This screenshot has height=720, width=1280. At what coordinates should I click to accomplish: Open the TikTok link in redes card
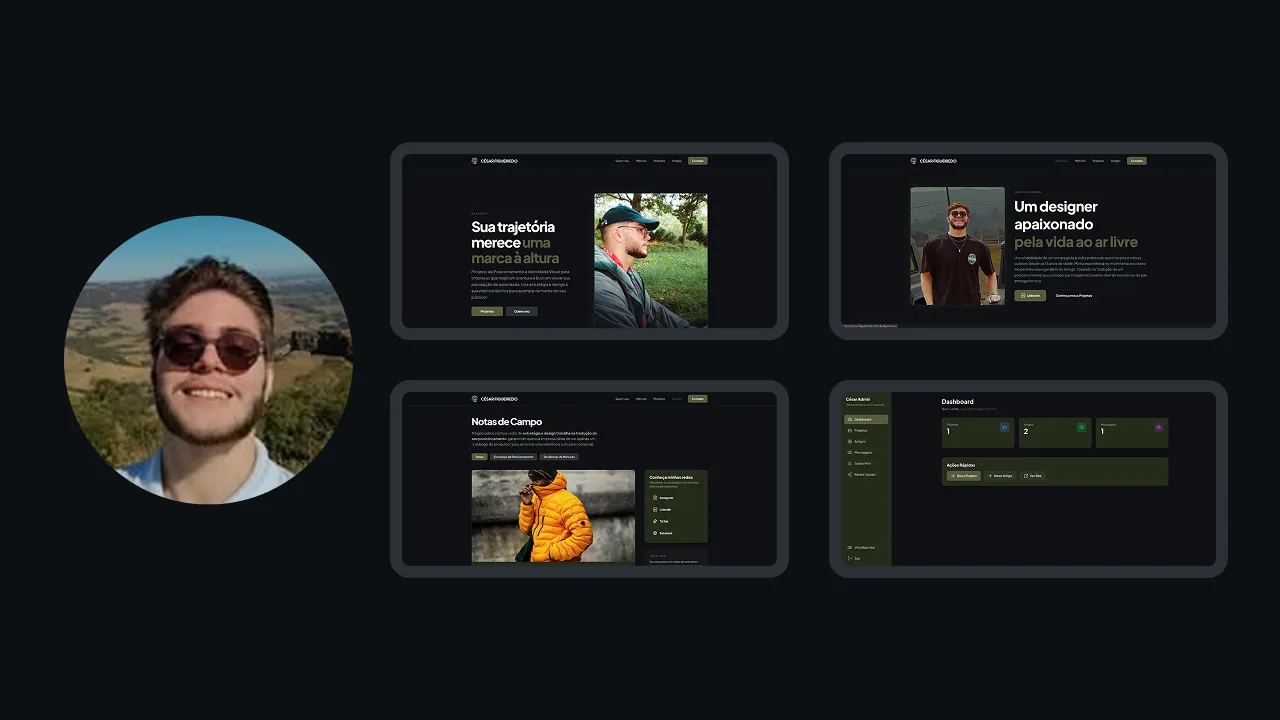(x=663, y=521)
